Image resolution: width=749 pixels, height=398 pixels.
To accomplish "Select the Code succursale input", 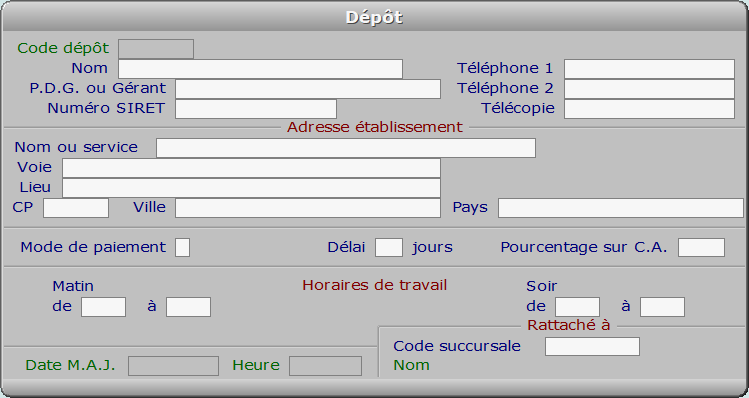I will click(x=592, y=346).
